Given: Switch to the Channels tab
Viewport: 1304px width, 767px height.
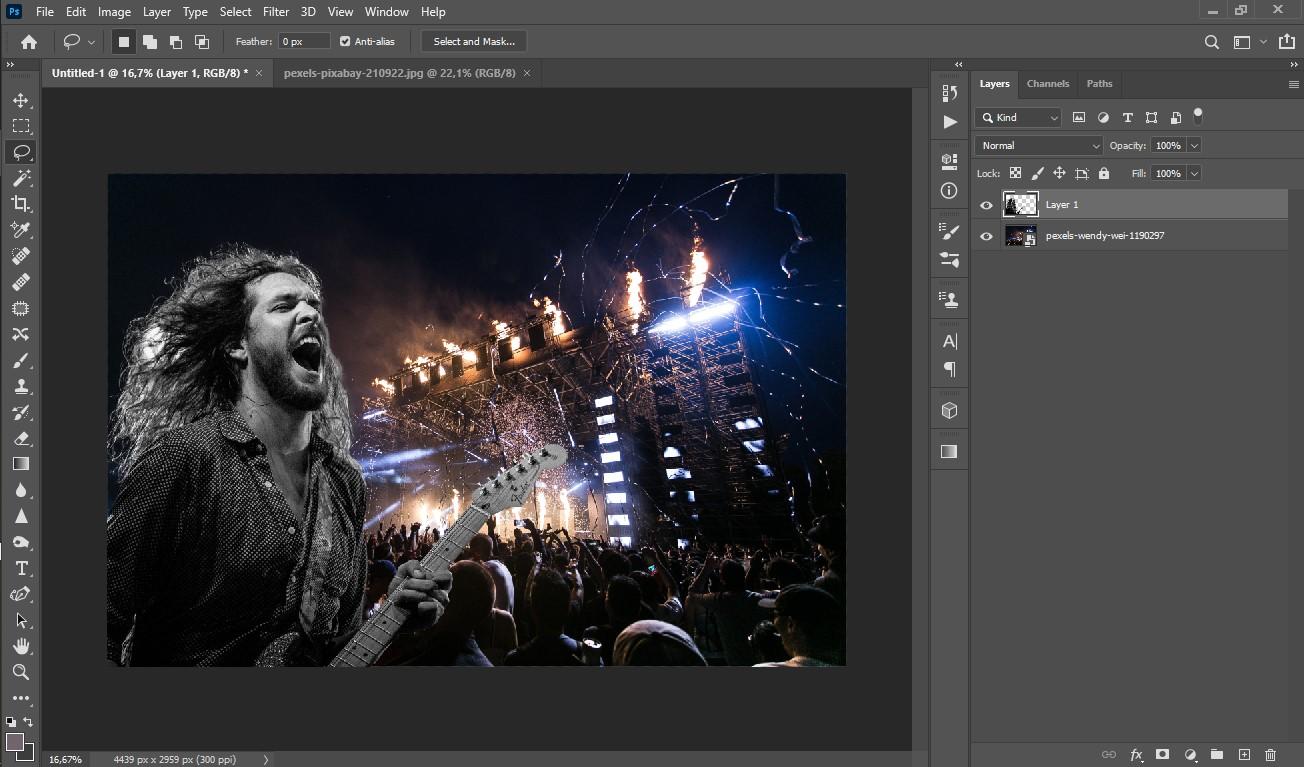Looking at the screenshot, I should pos(1047,84).
